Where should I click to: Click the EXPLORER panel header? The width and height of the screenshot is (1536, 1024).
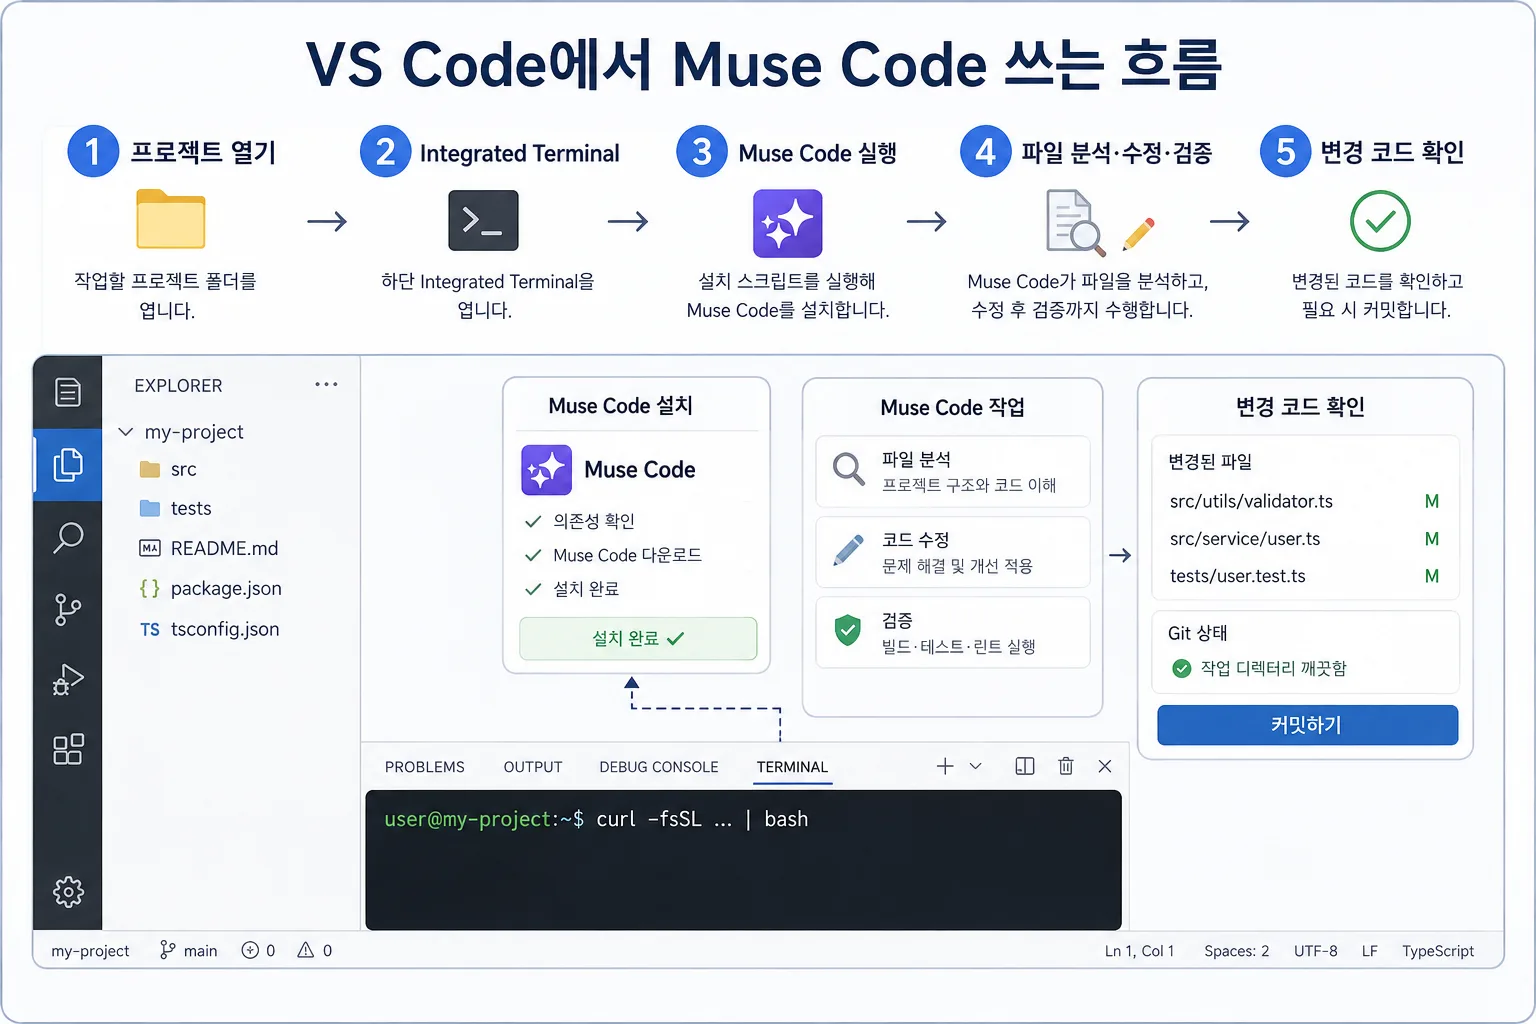click(178, 385)
